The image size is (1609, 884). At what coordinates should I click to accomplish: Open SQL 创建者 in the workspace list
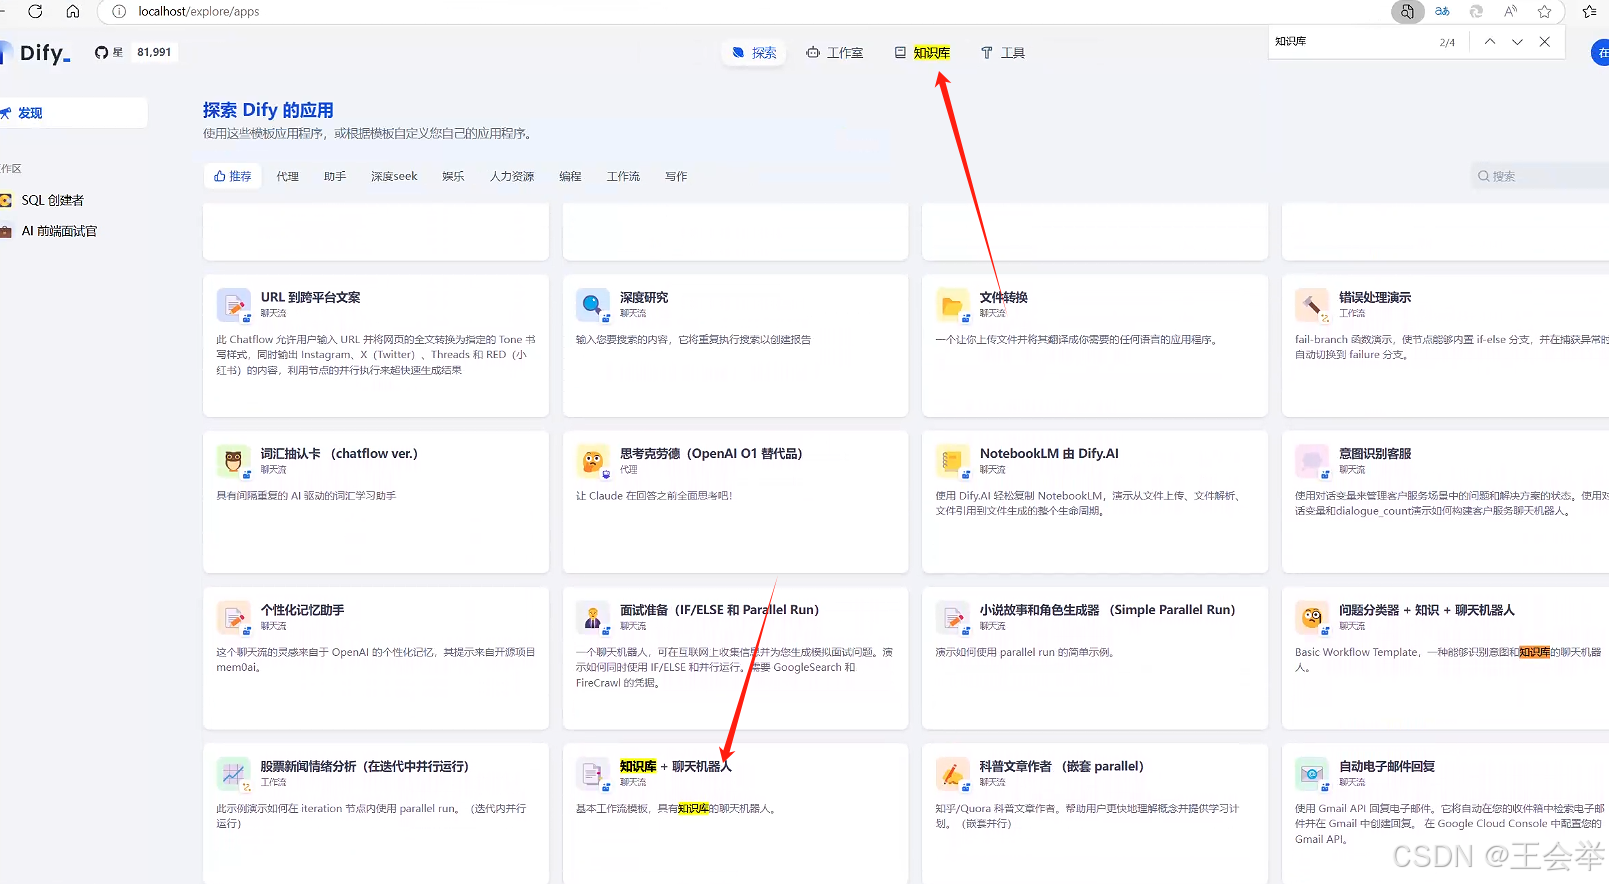pyautogui.click(x=52, y=200)
